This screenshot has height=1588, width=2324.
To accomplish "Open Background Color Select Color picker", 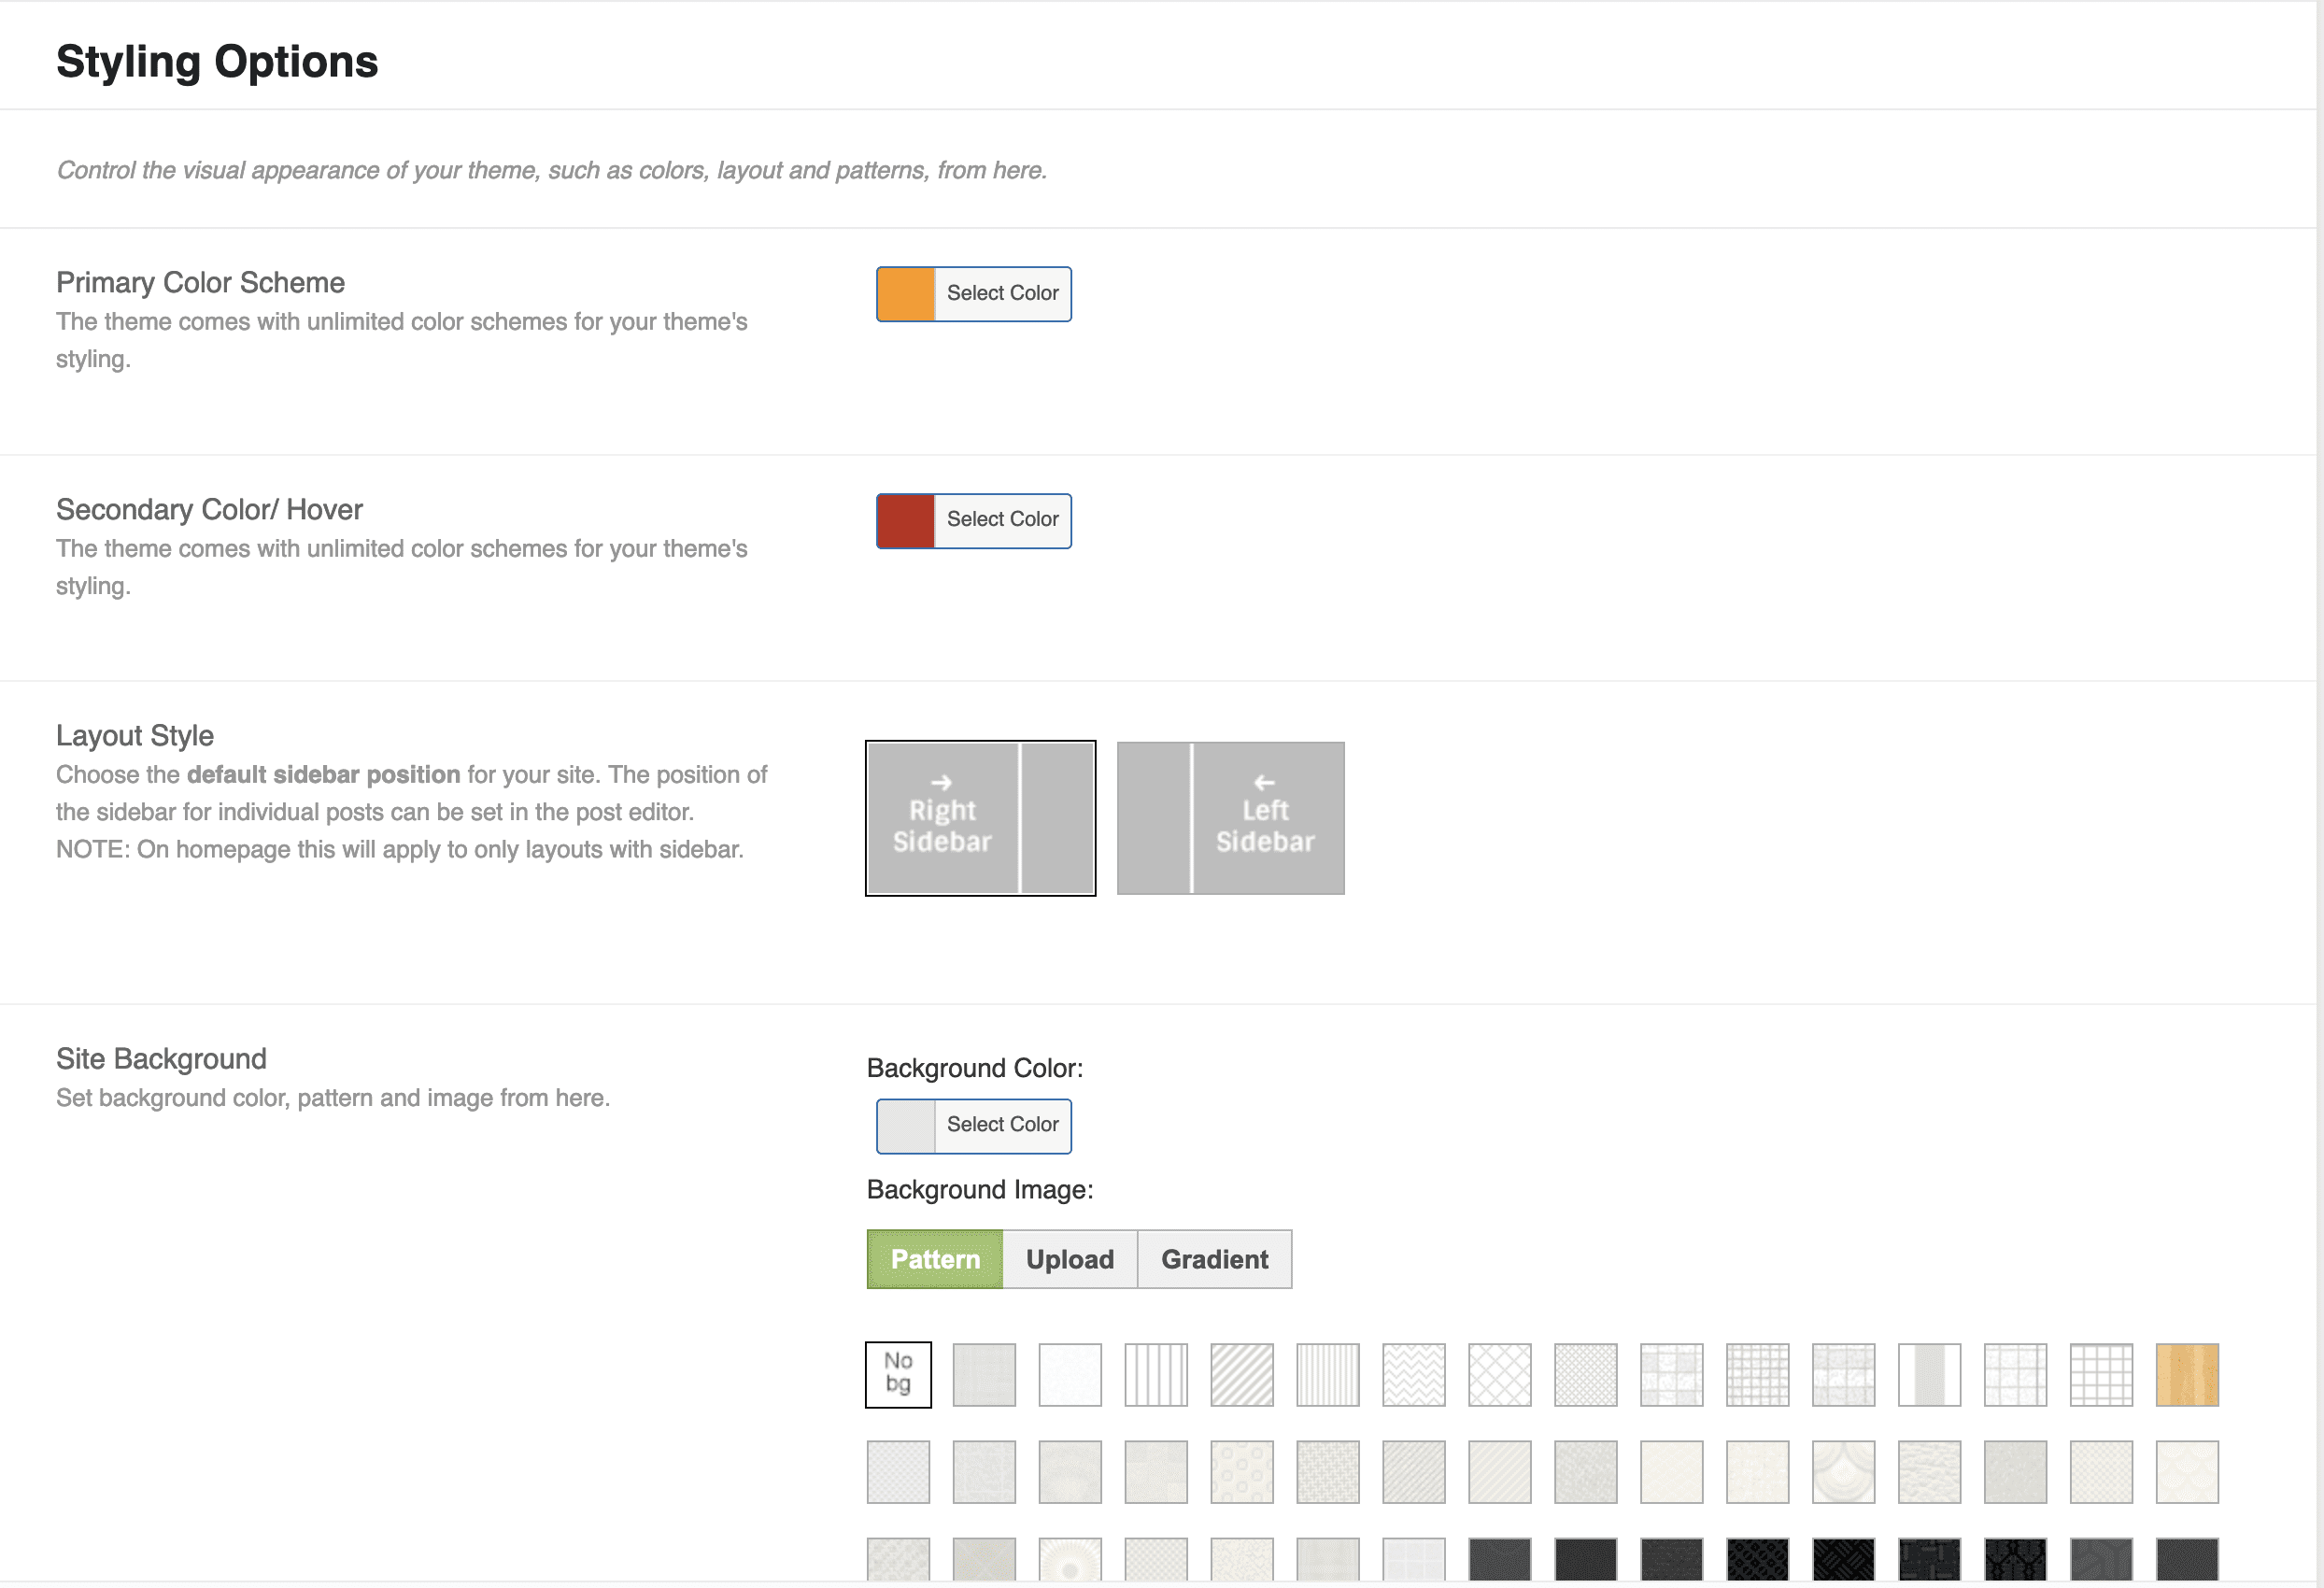I will point(1002,1125).
